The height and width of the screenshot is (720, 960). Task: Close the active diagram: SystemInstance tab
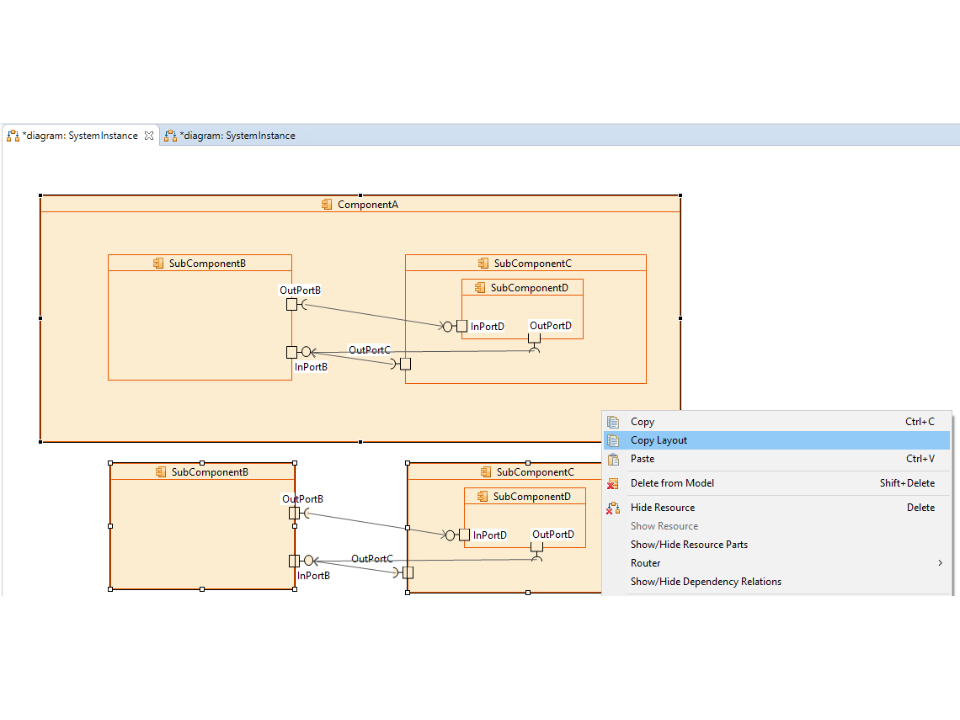point(149,136)
